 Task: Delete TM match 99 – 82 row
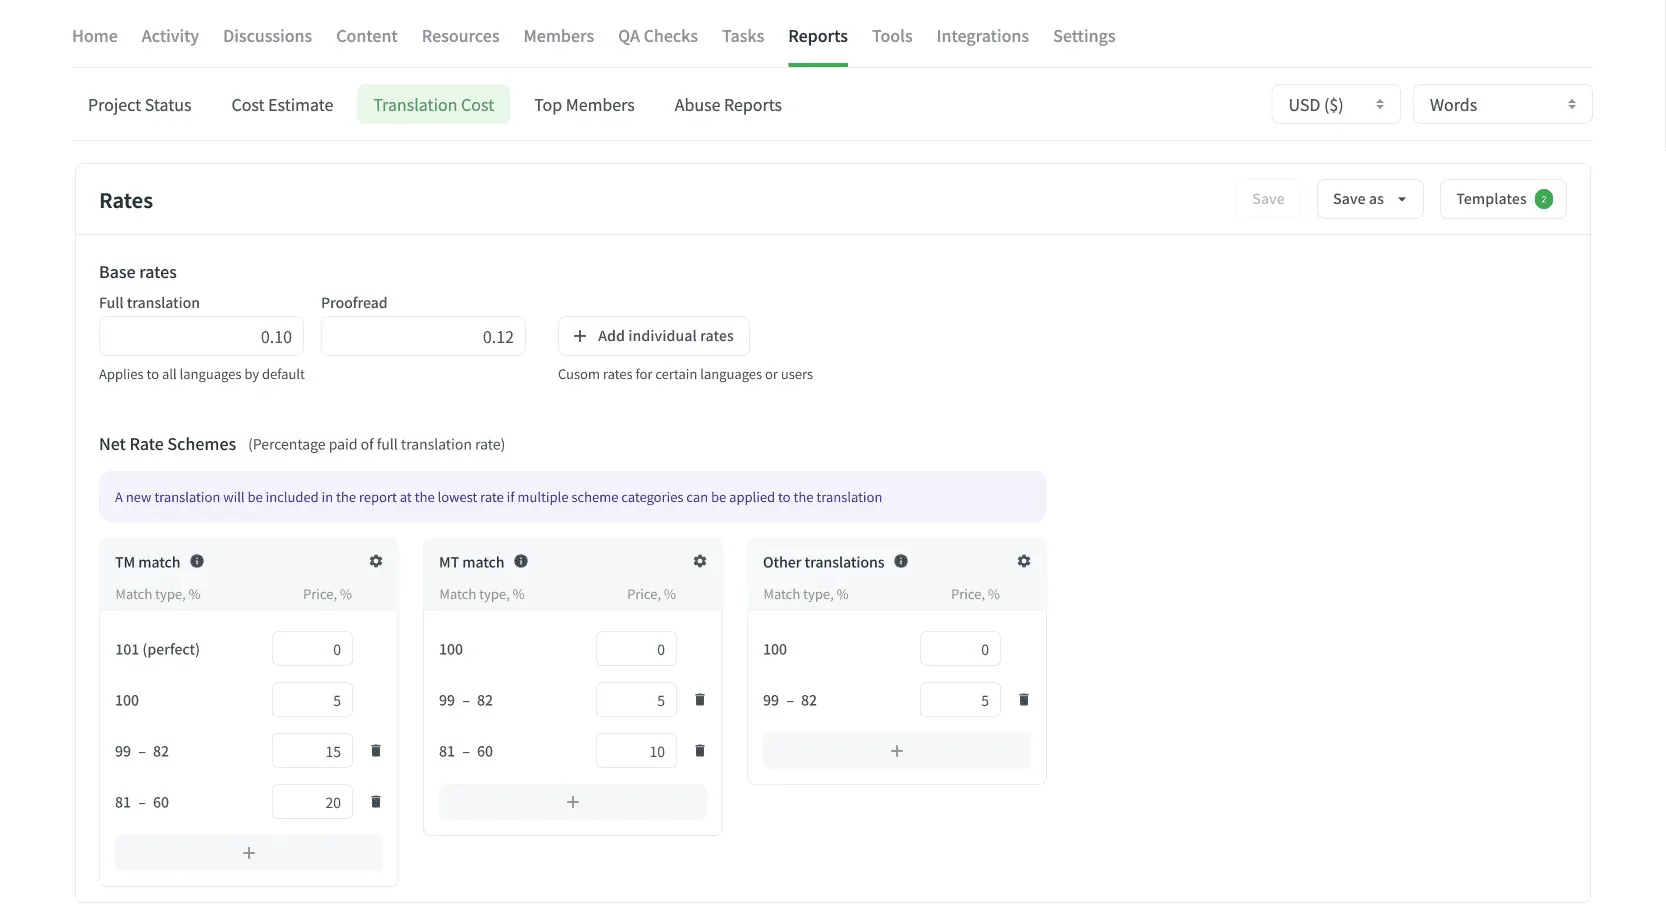[x=376, y=751]
